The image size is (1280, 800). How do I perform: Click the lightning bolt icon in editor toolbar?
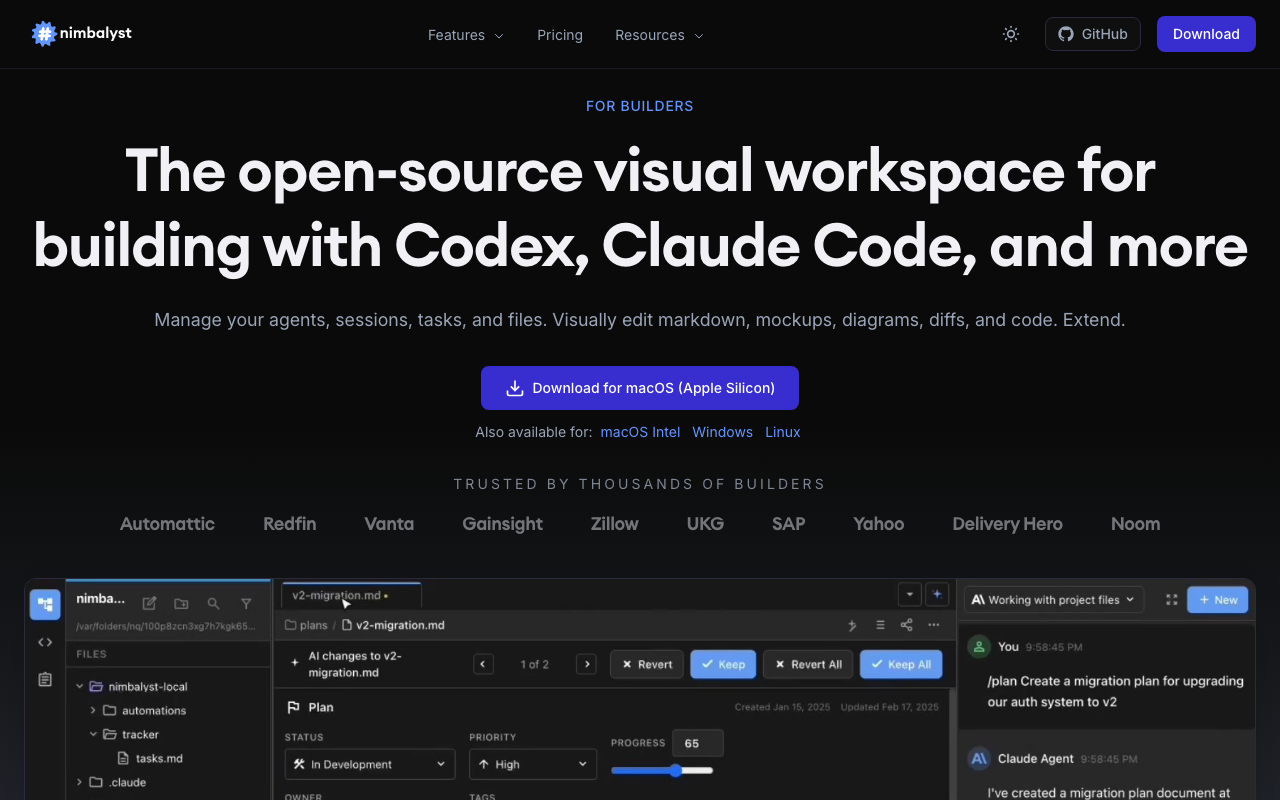pos(853,625)
